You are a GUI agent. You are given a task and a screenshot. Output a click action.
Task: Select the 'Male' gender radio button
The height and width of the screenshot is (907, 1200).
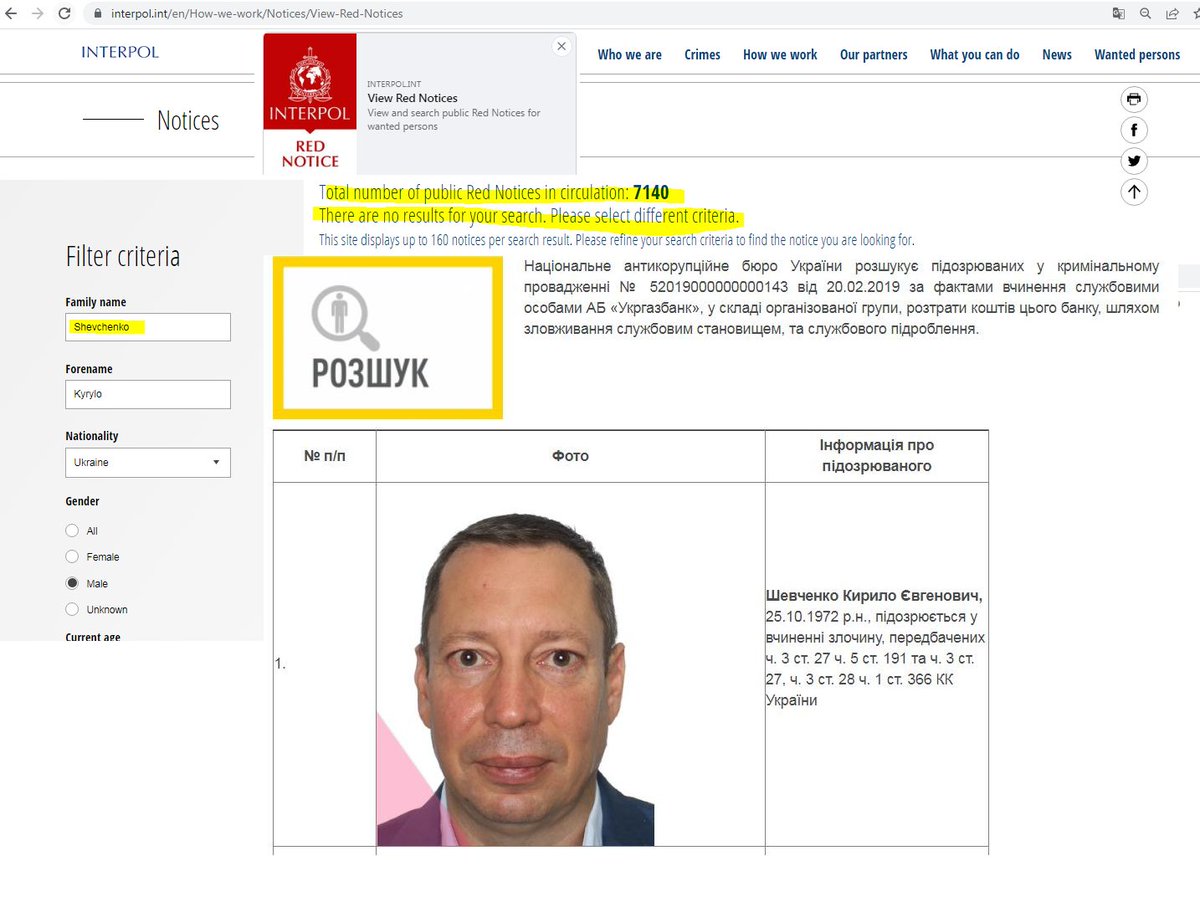click(x=72, y=583)
